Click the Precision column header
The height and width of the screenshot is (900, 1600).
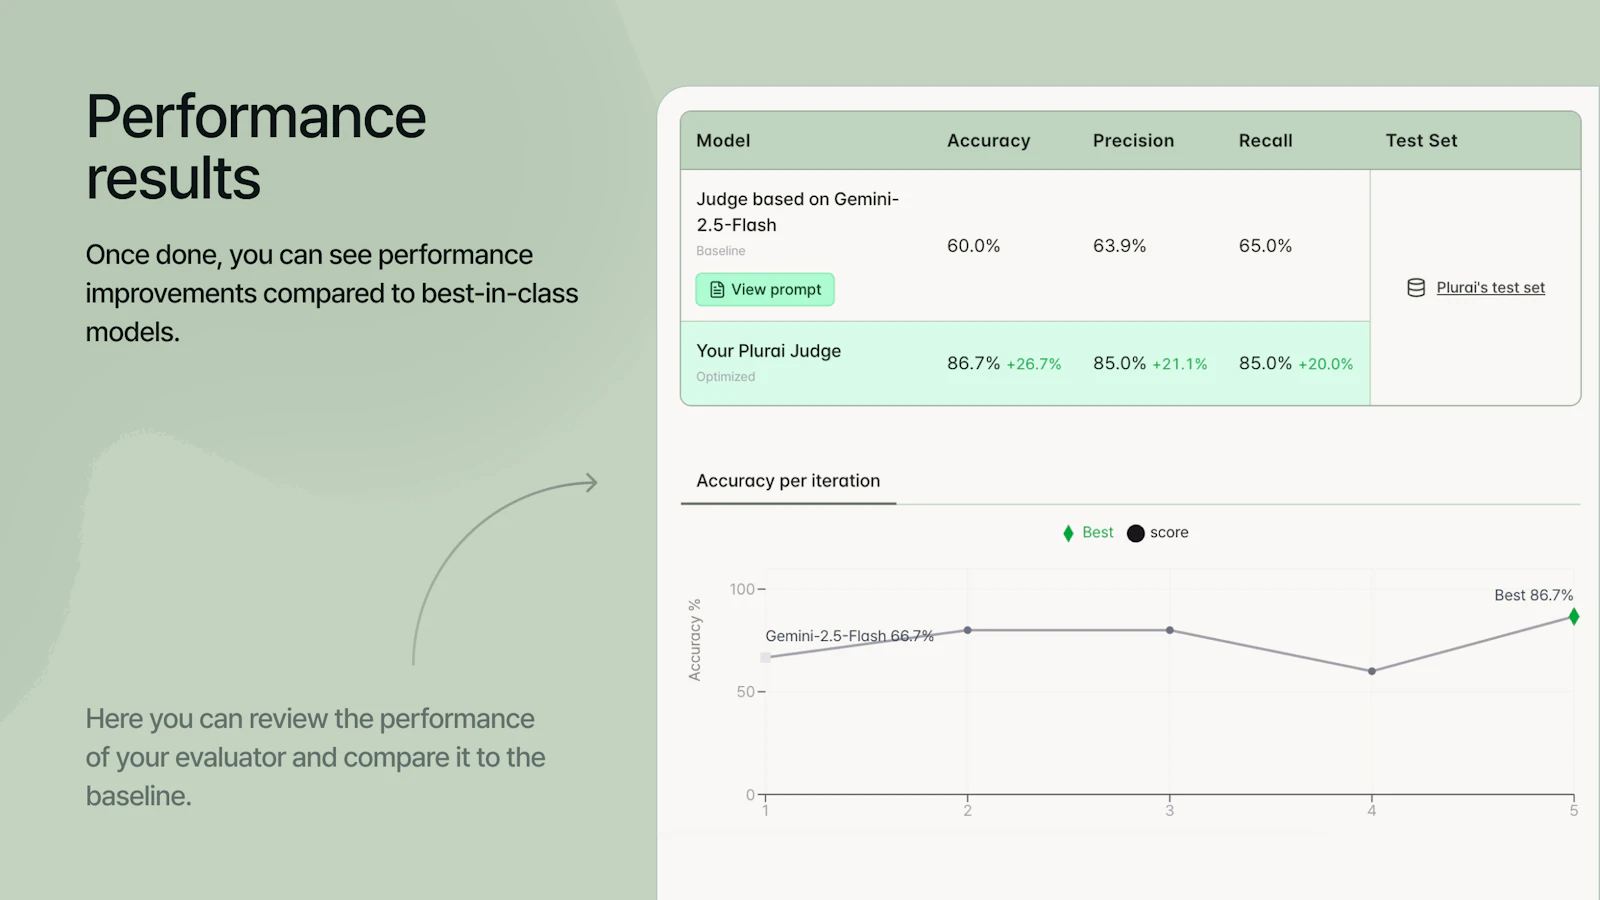pyautogui.click(x=1133, y=141)
